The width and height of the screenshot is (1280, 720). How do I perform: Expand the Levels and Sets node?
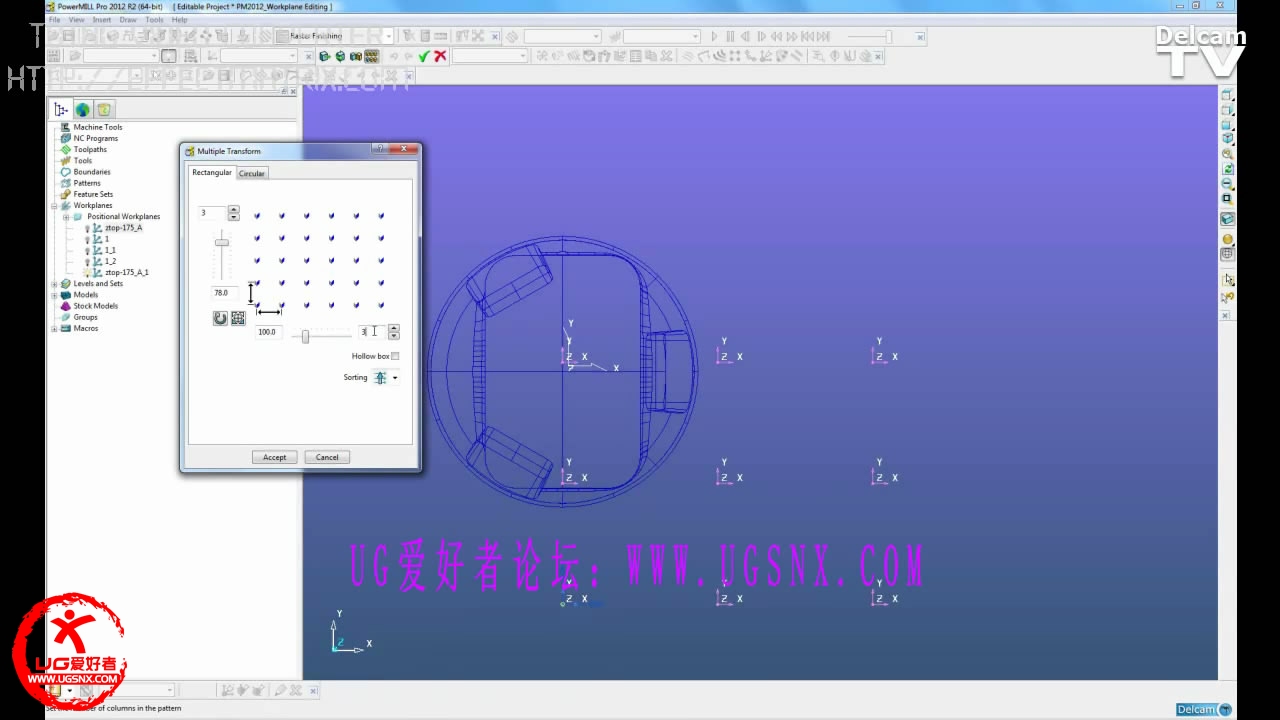(55, 284)
